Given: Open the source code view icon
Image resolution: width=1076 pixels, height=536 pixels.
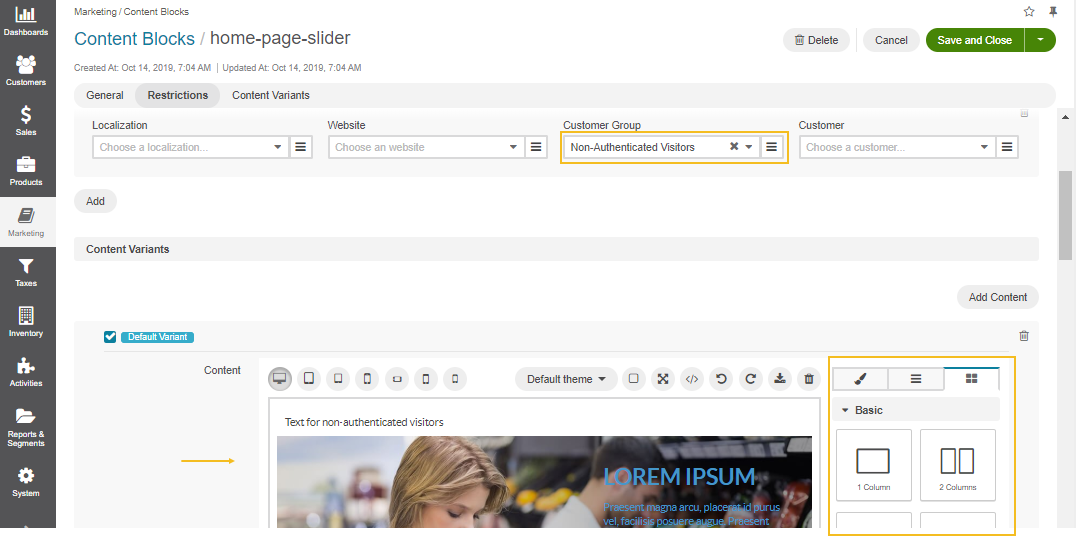Looking at the screenshot, I should [692, 378].
